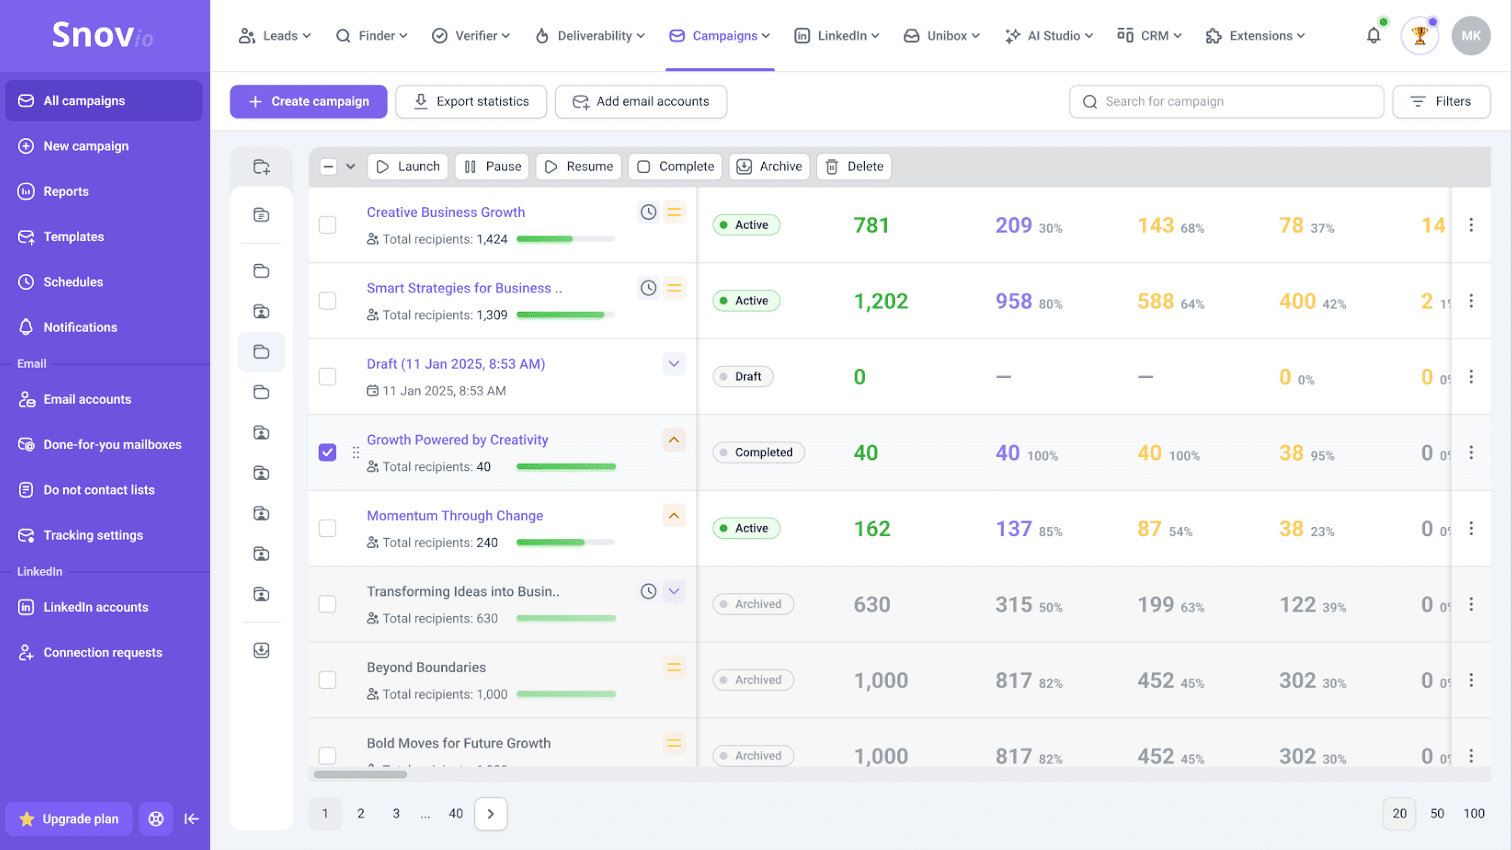Uncheck the Growth Powered by Creativity checkbox
This screenshot has height=850, width=1512.
[327, 452]
